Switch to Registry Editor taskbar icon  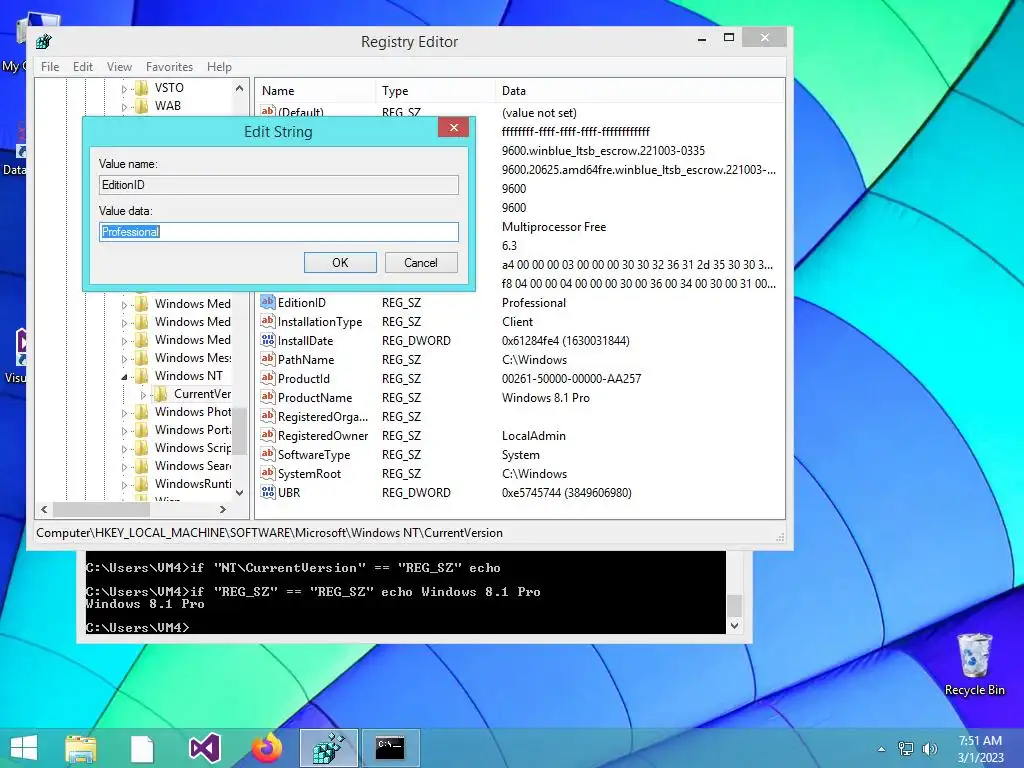[328, 748]
